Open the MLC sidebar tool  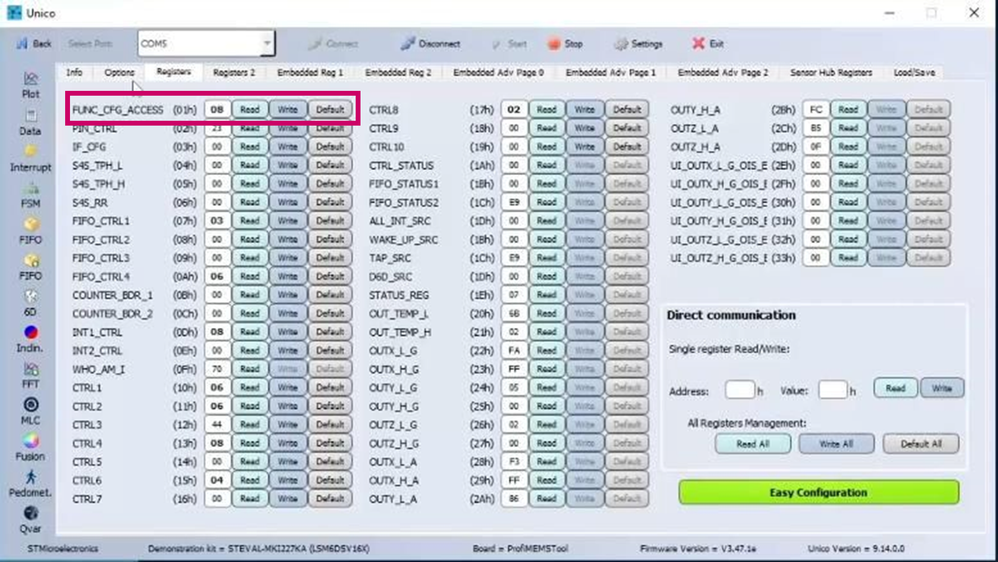point(30,412)
